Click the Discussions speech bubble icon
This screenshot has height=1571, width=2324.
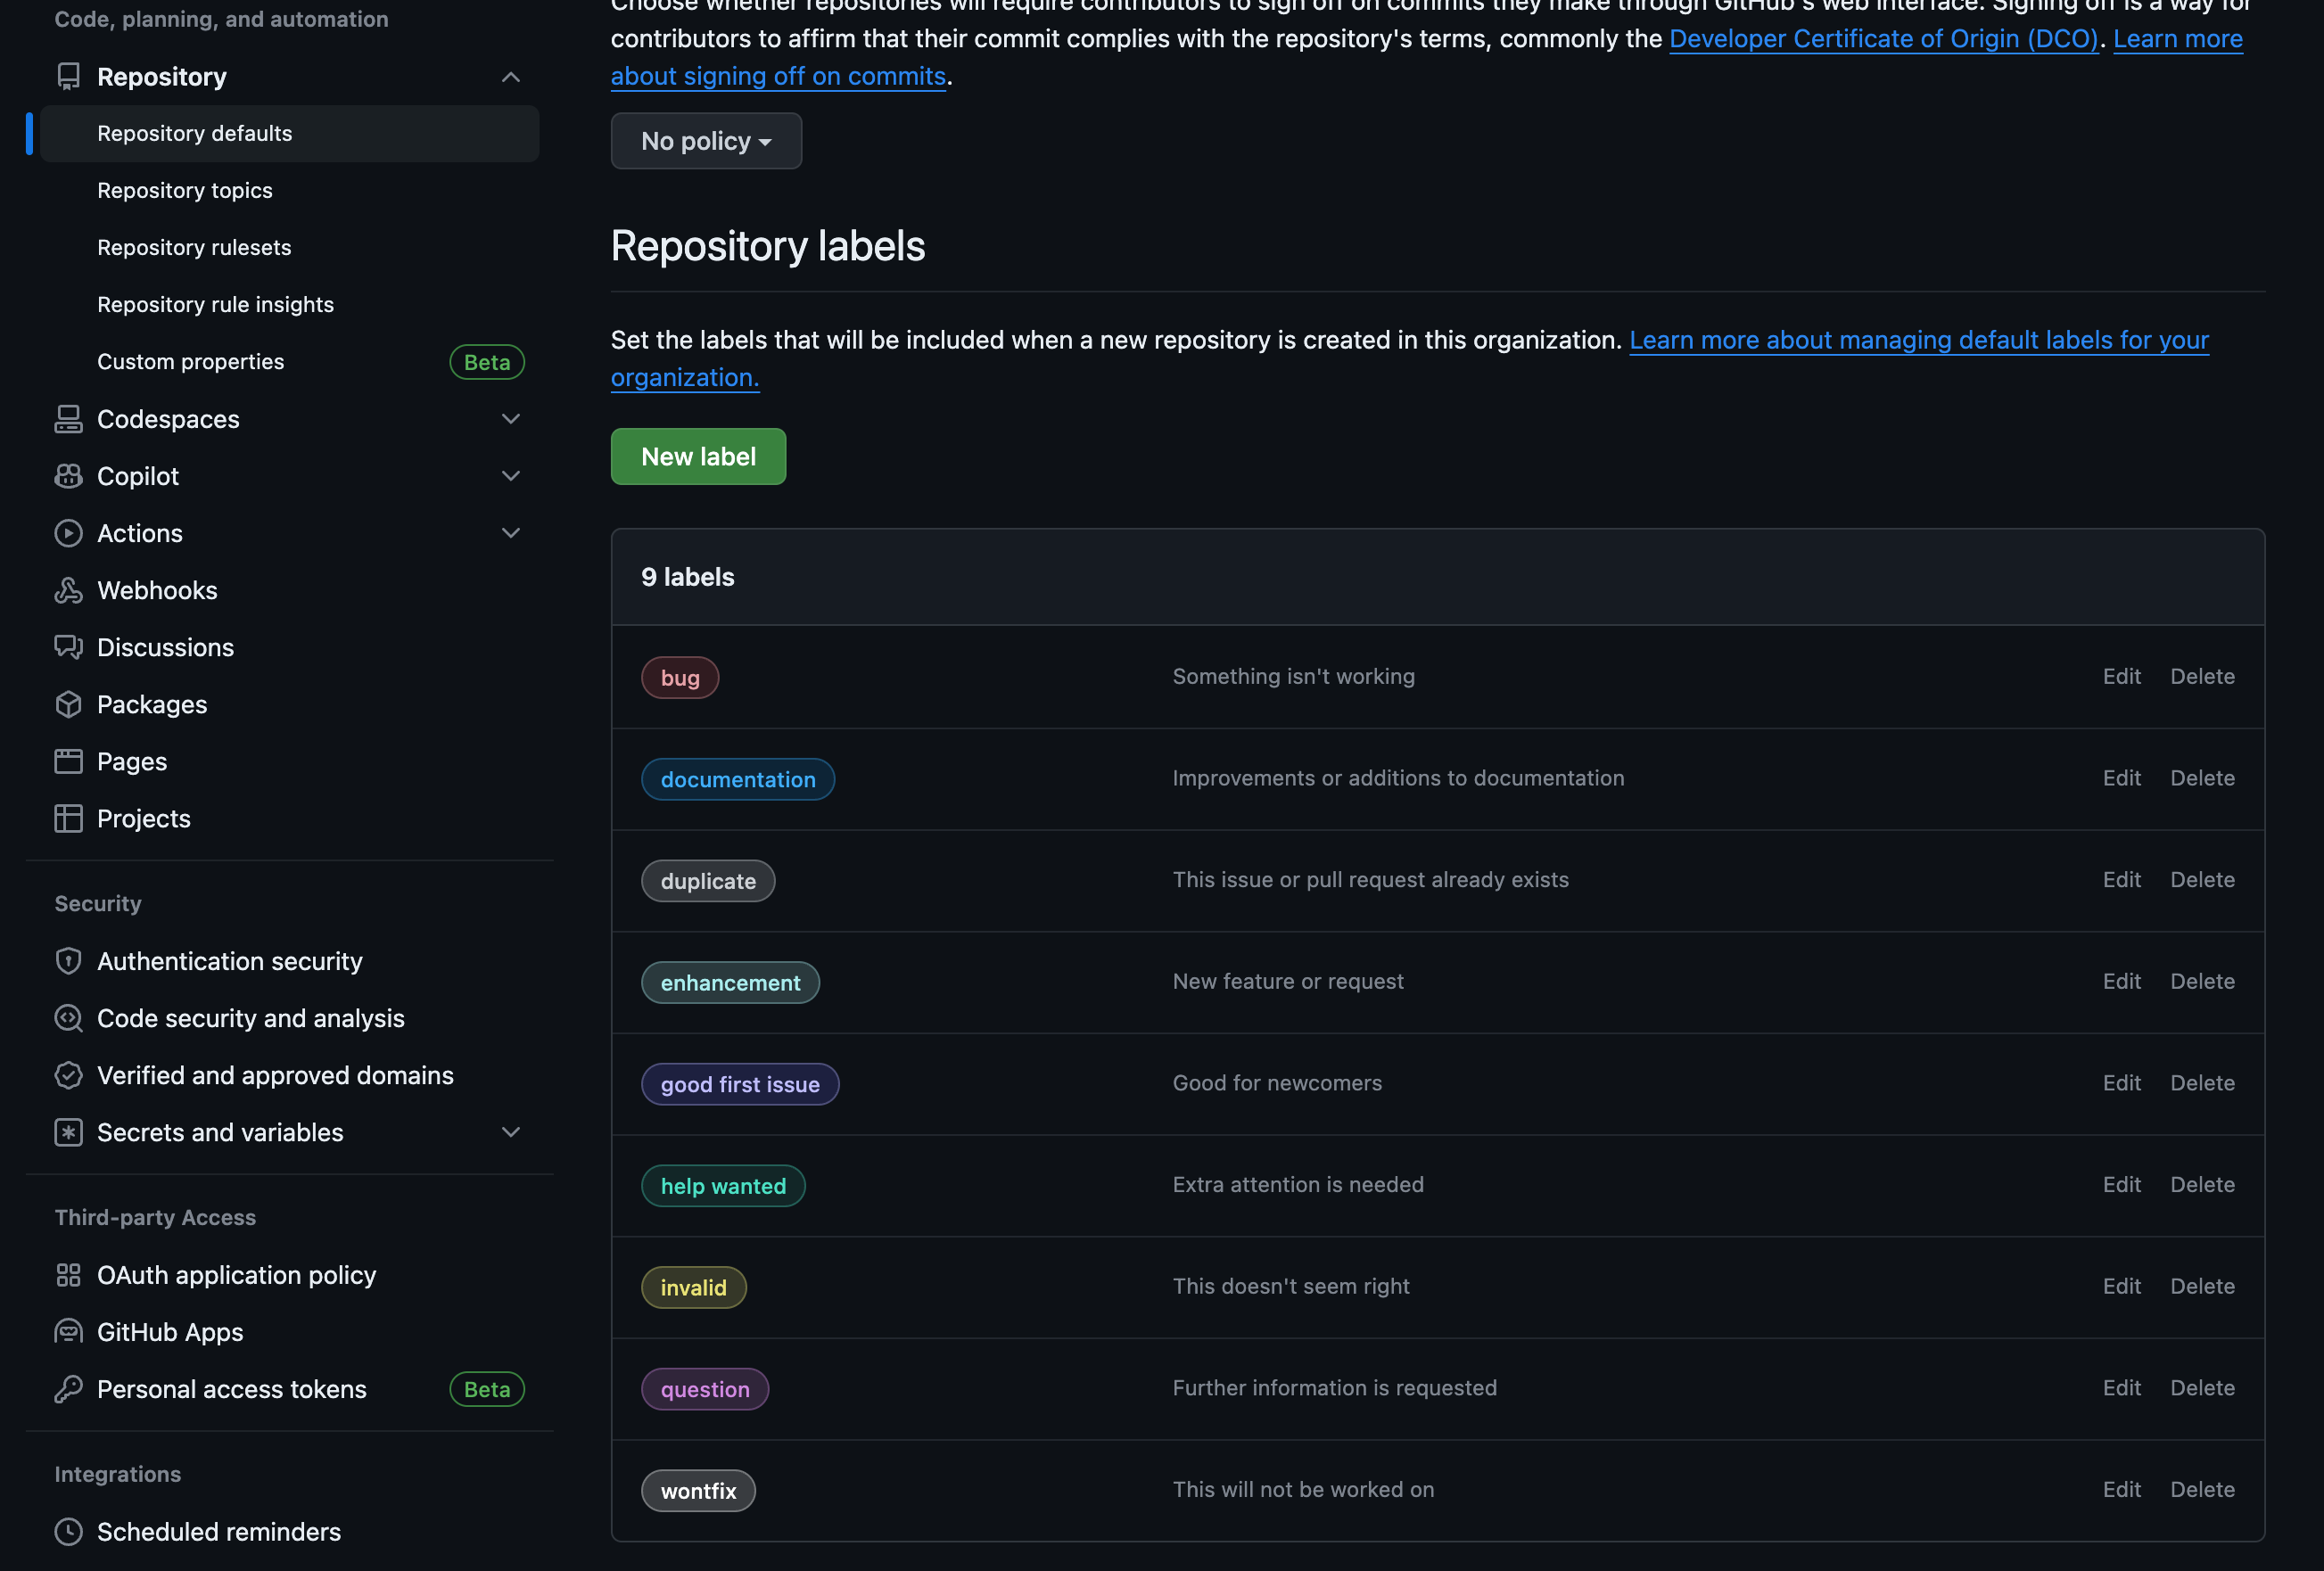tap(68, 648)
